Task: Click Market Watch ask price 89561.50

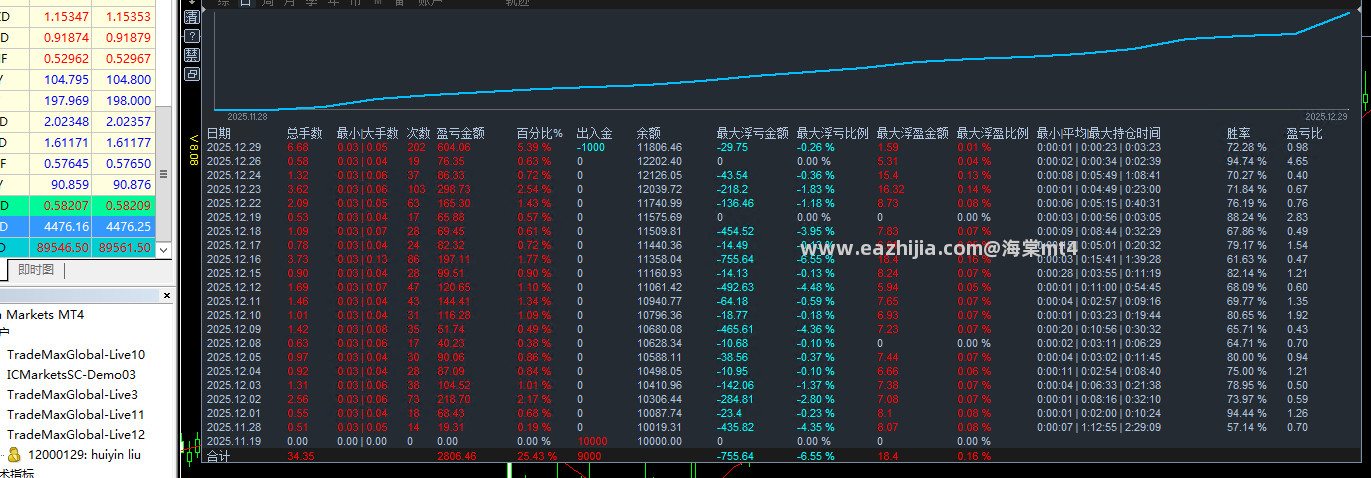Action: point(126,248)
